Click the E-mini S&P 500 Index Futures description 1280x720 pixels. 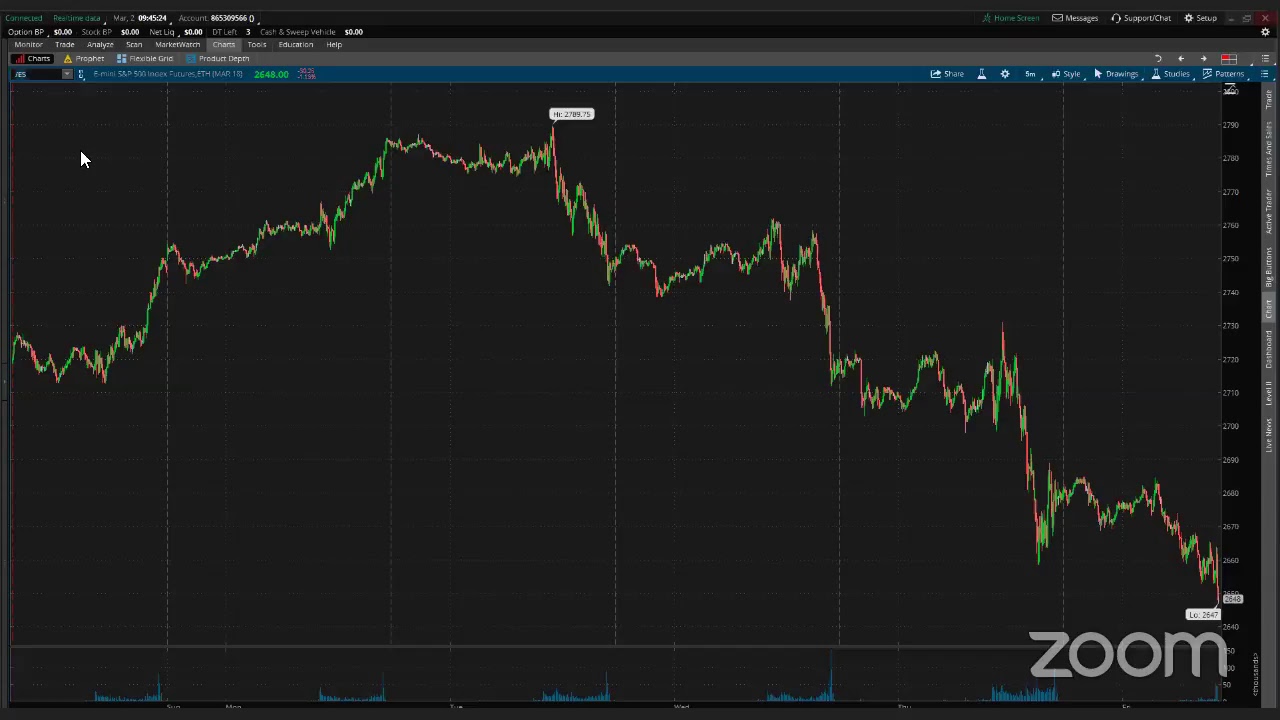(x=168, y=74)
